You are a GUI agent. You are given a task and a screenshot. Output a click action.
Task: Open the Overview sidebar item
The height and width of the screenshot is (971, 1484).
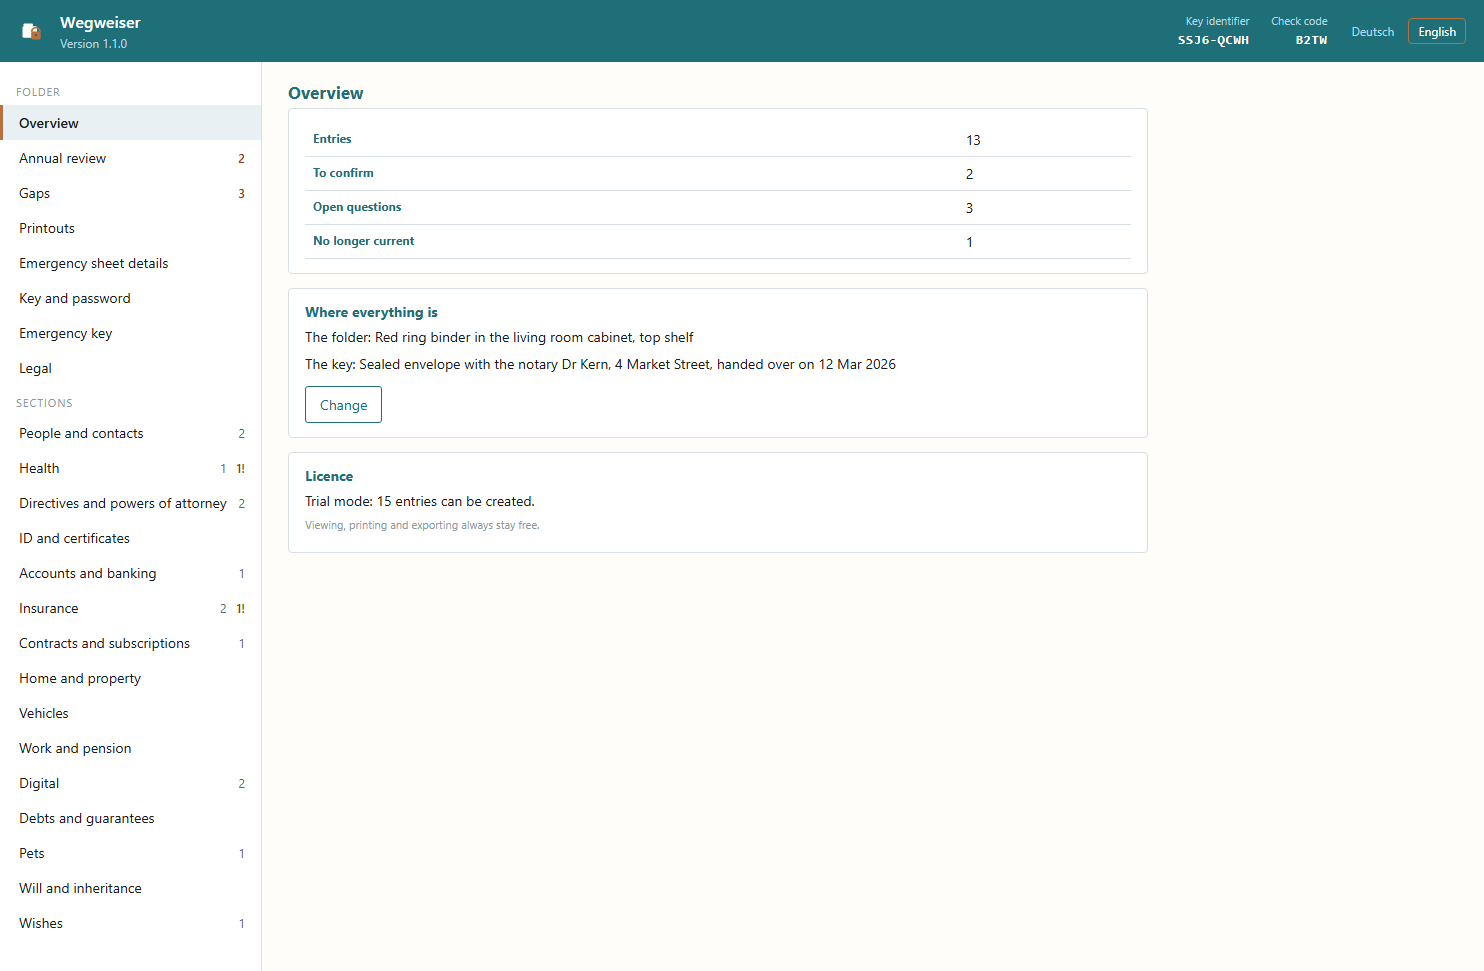tap(130, 123)
